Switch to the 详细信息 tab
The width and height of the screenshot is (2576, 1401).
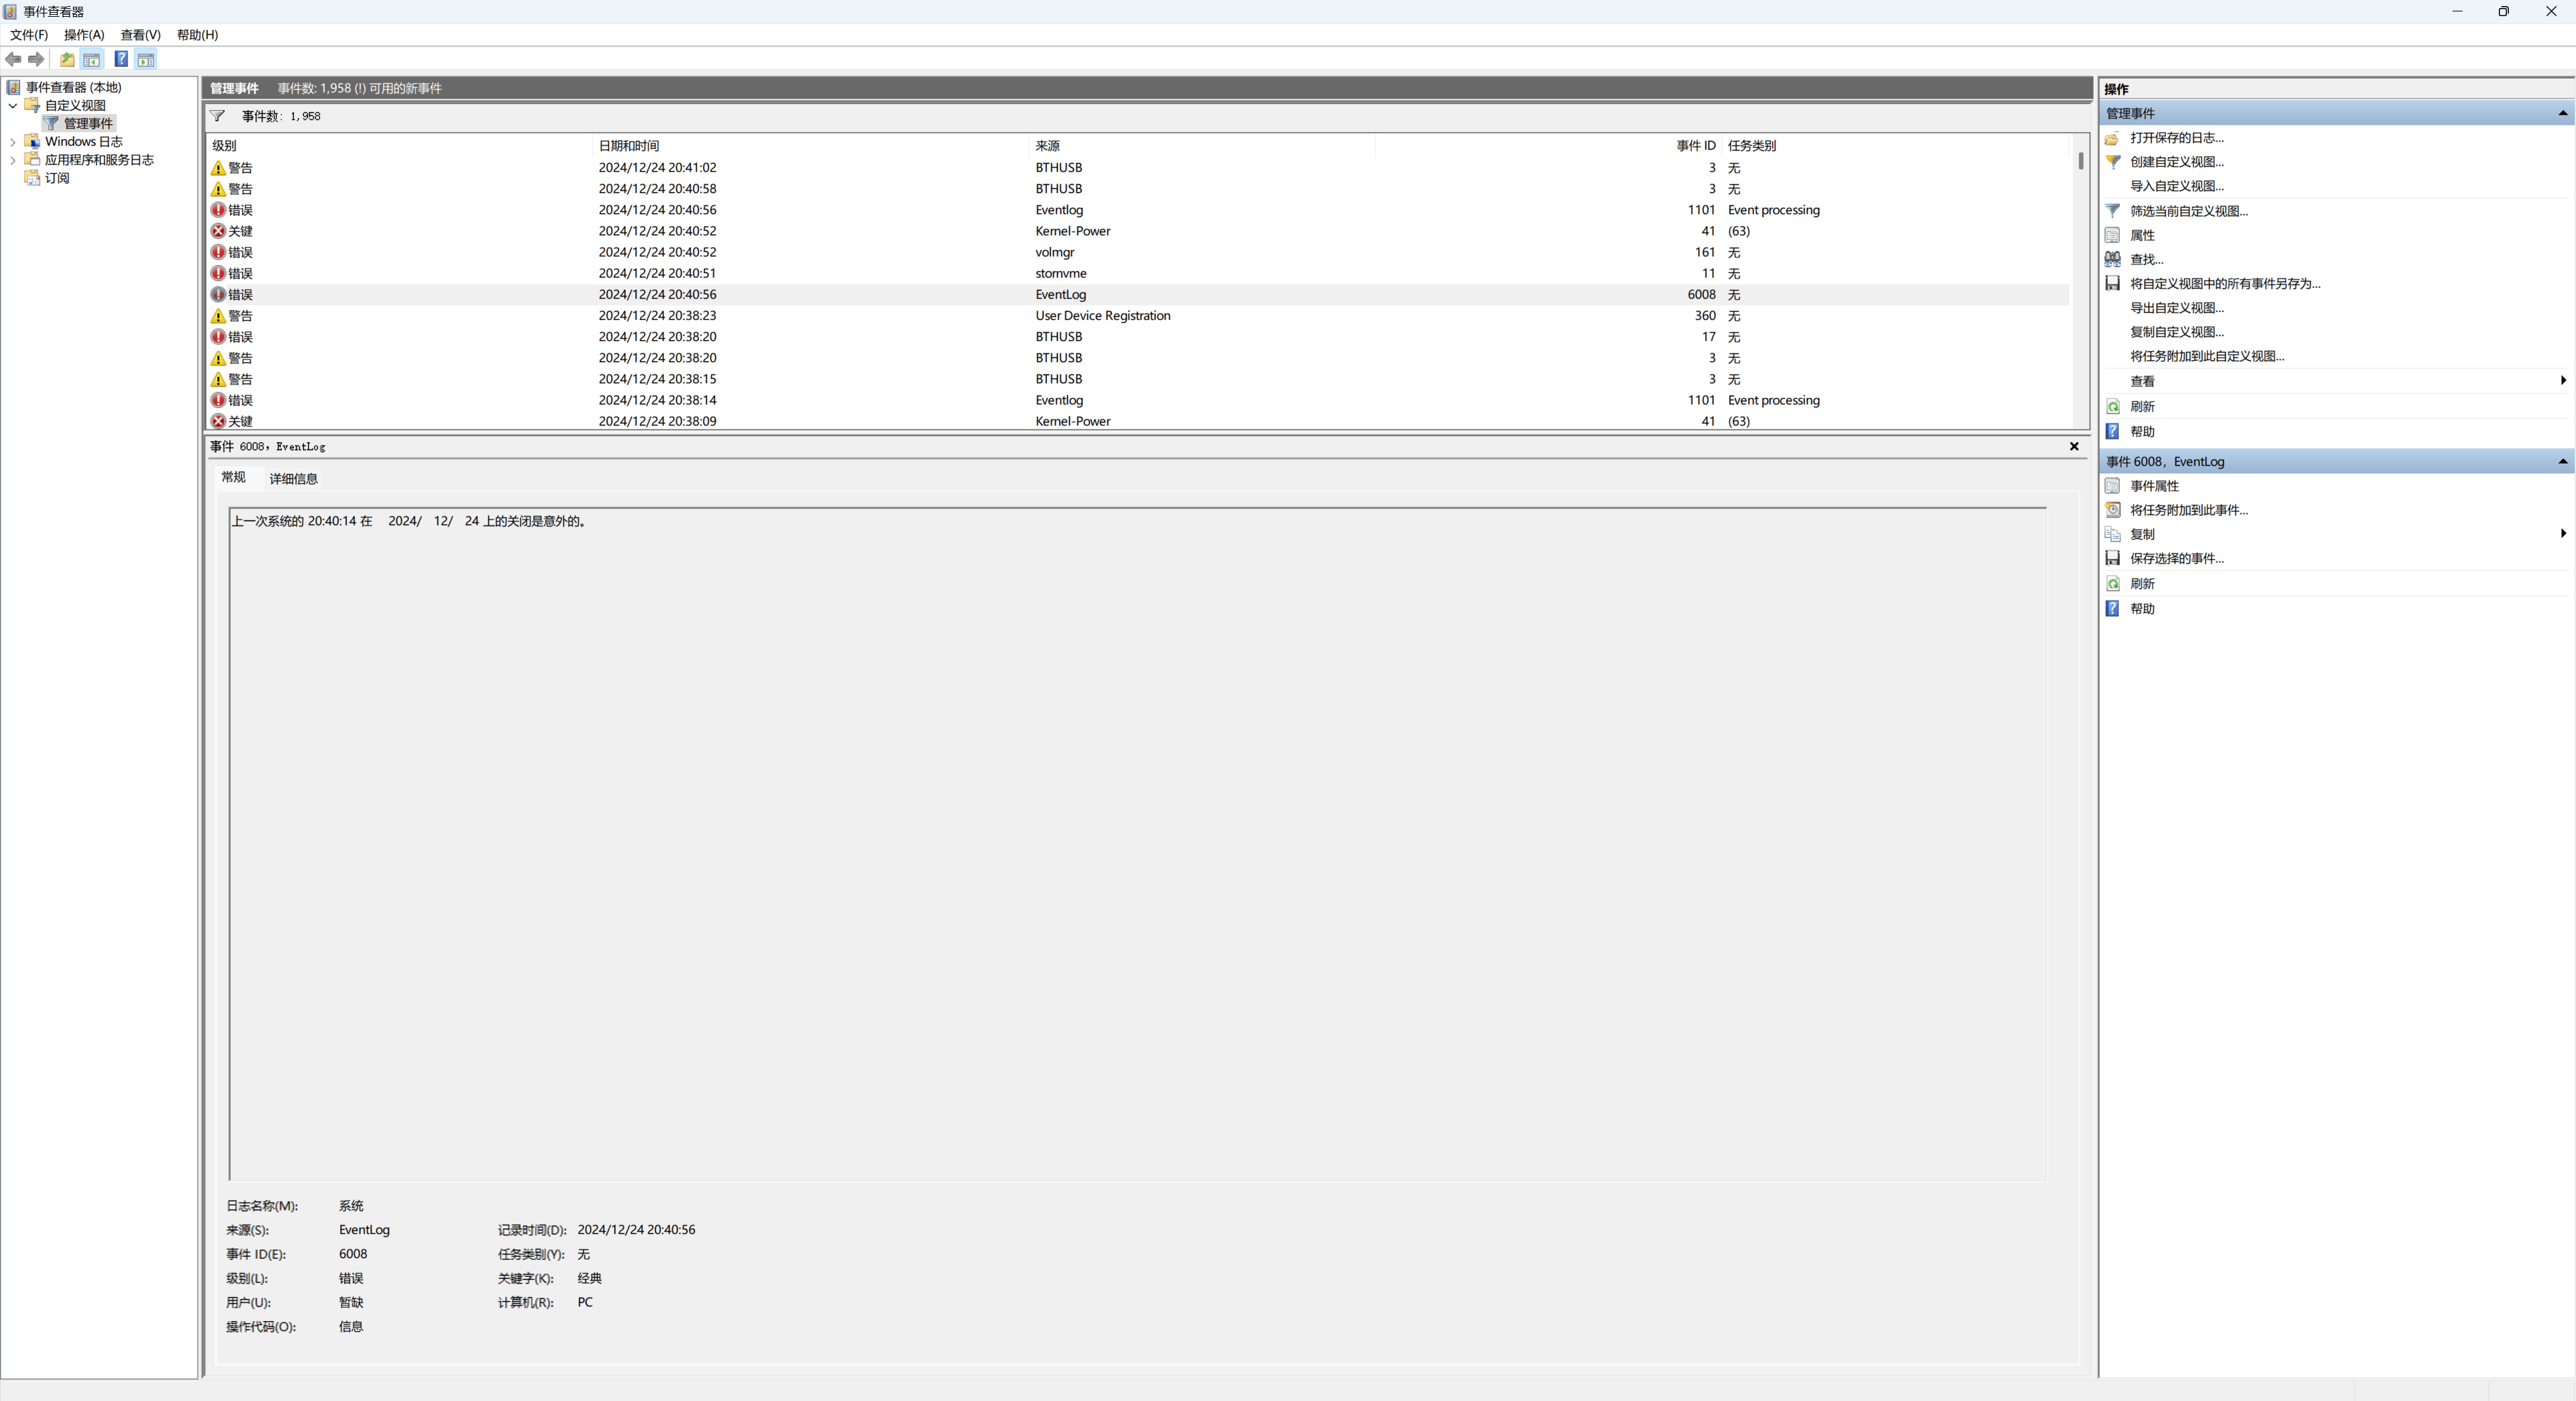pyautogui.click(x=293, y=479)
